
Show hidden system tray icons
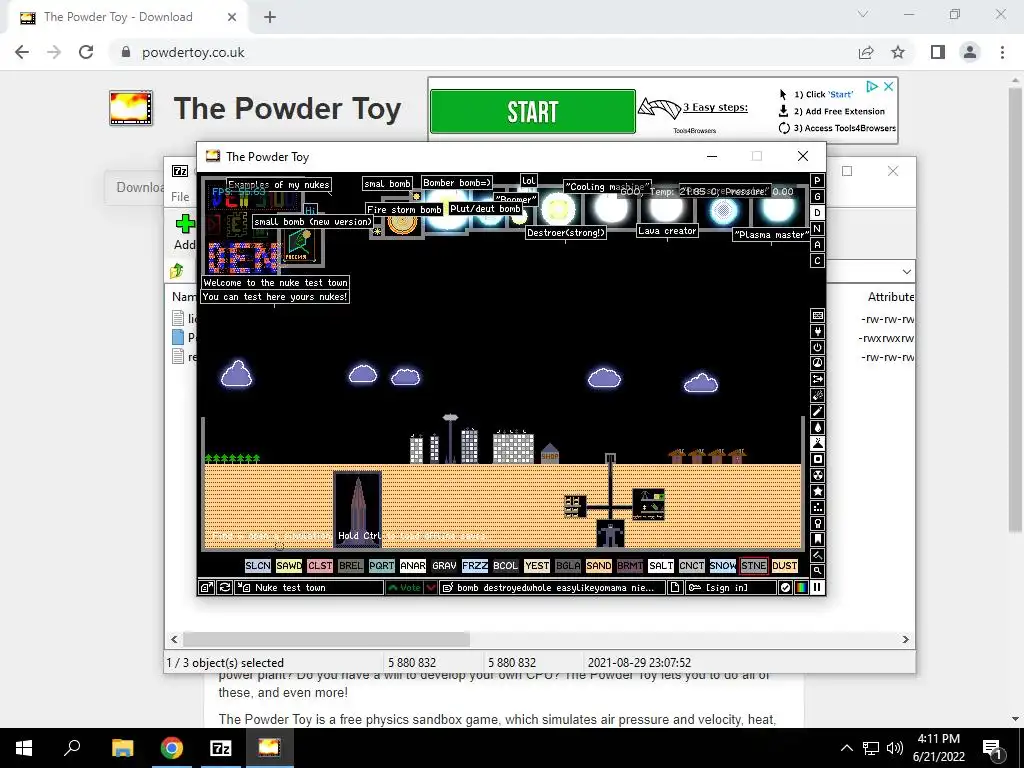tap(846, 748)
